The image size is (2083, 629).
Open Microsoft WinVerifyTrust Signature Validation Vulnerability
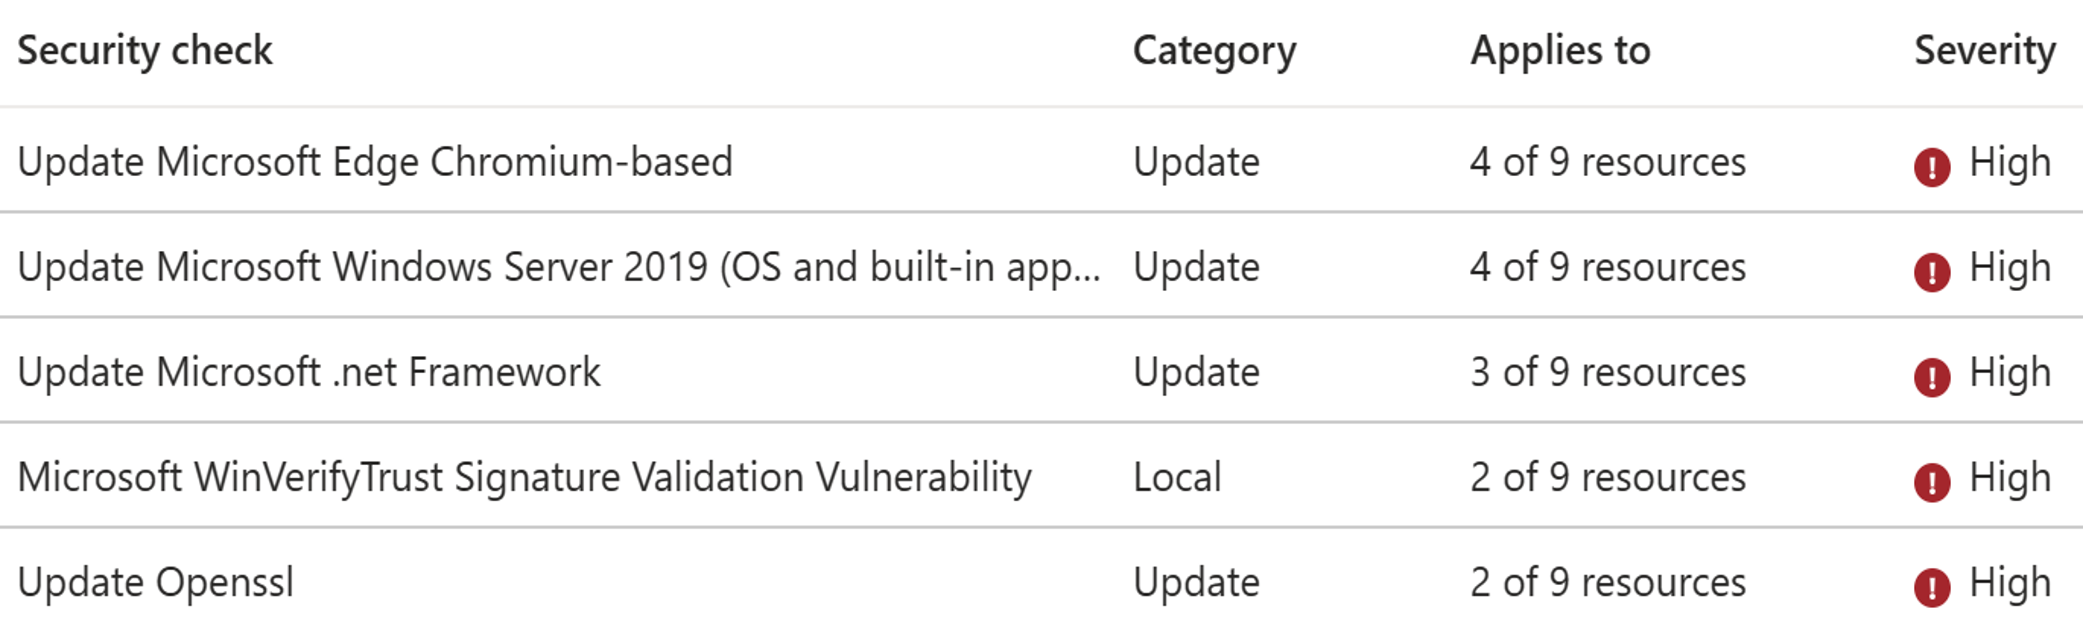524,477
